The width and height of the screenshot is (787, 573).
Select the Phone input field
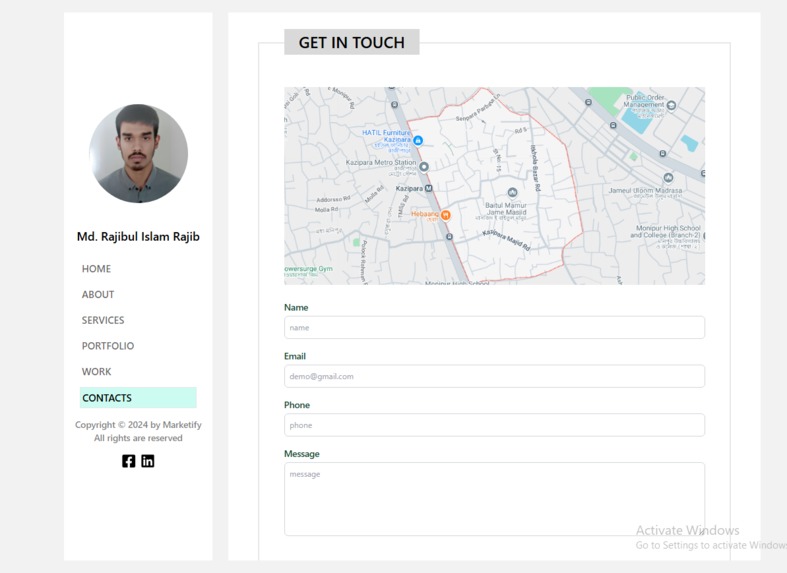click(x=494, y=425)
